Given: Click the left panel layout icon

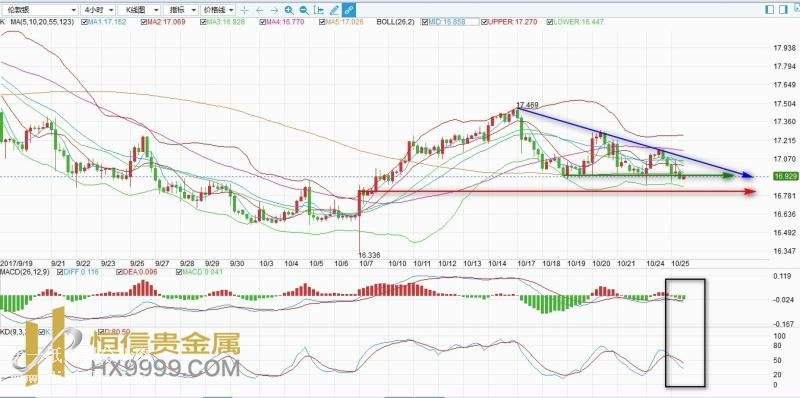Looking at the screenshot, I should coord(770,9).
